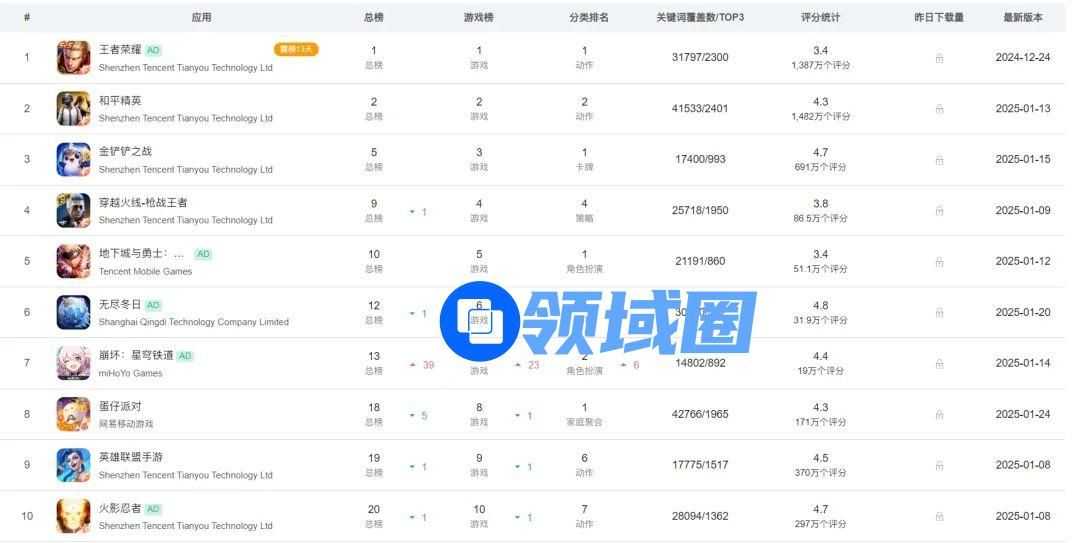The height and width of the screenshot is (543, 1080).
Task: Click the 蛋仔派对 app icon
Action: click(x=73, y=414)
